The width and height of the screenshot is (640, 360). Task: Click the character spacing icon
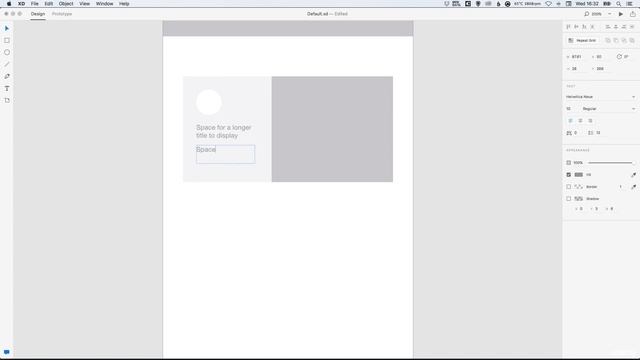(x=569, y=133)
